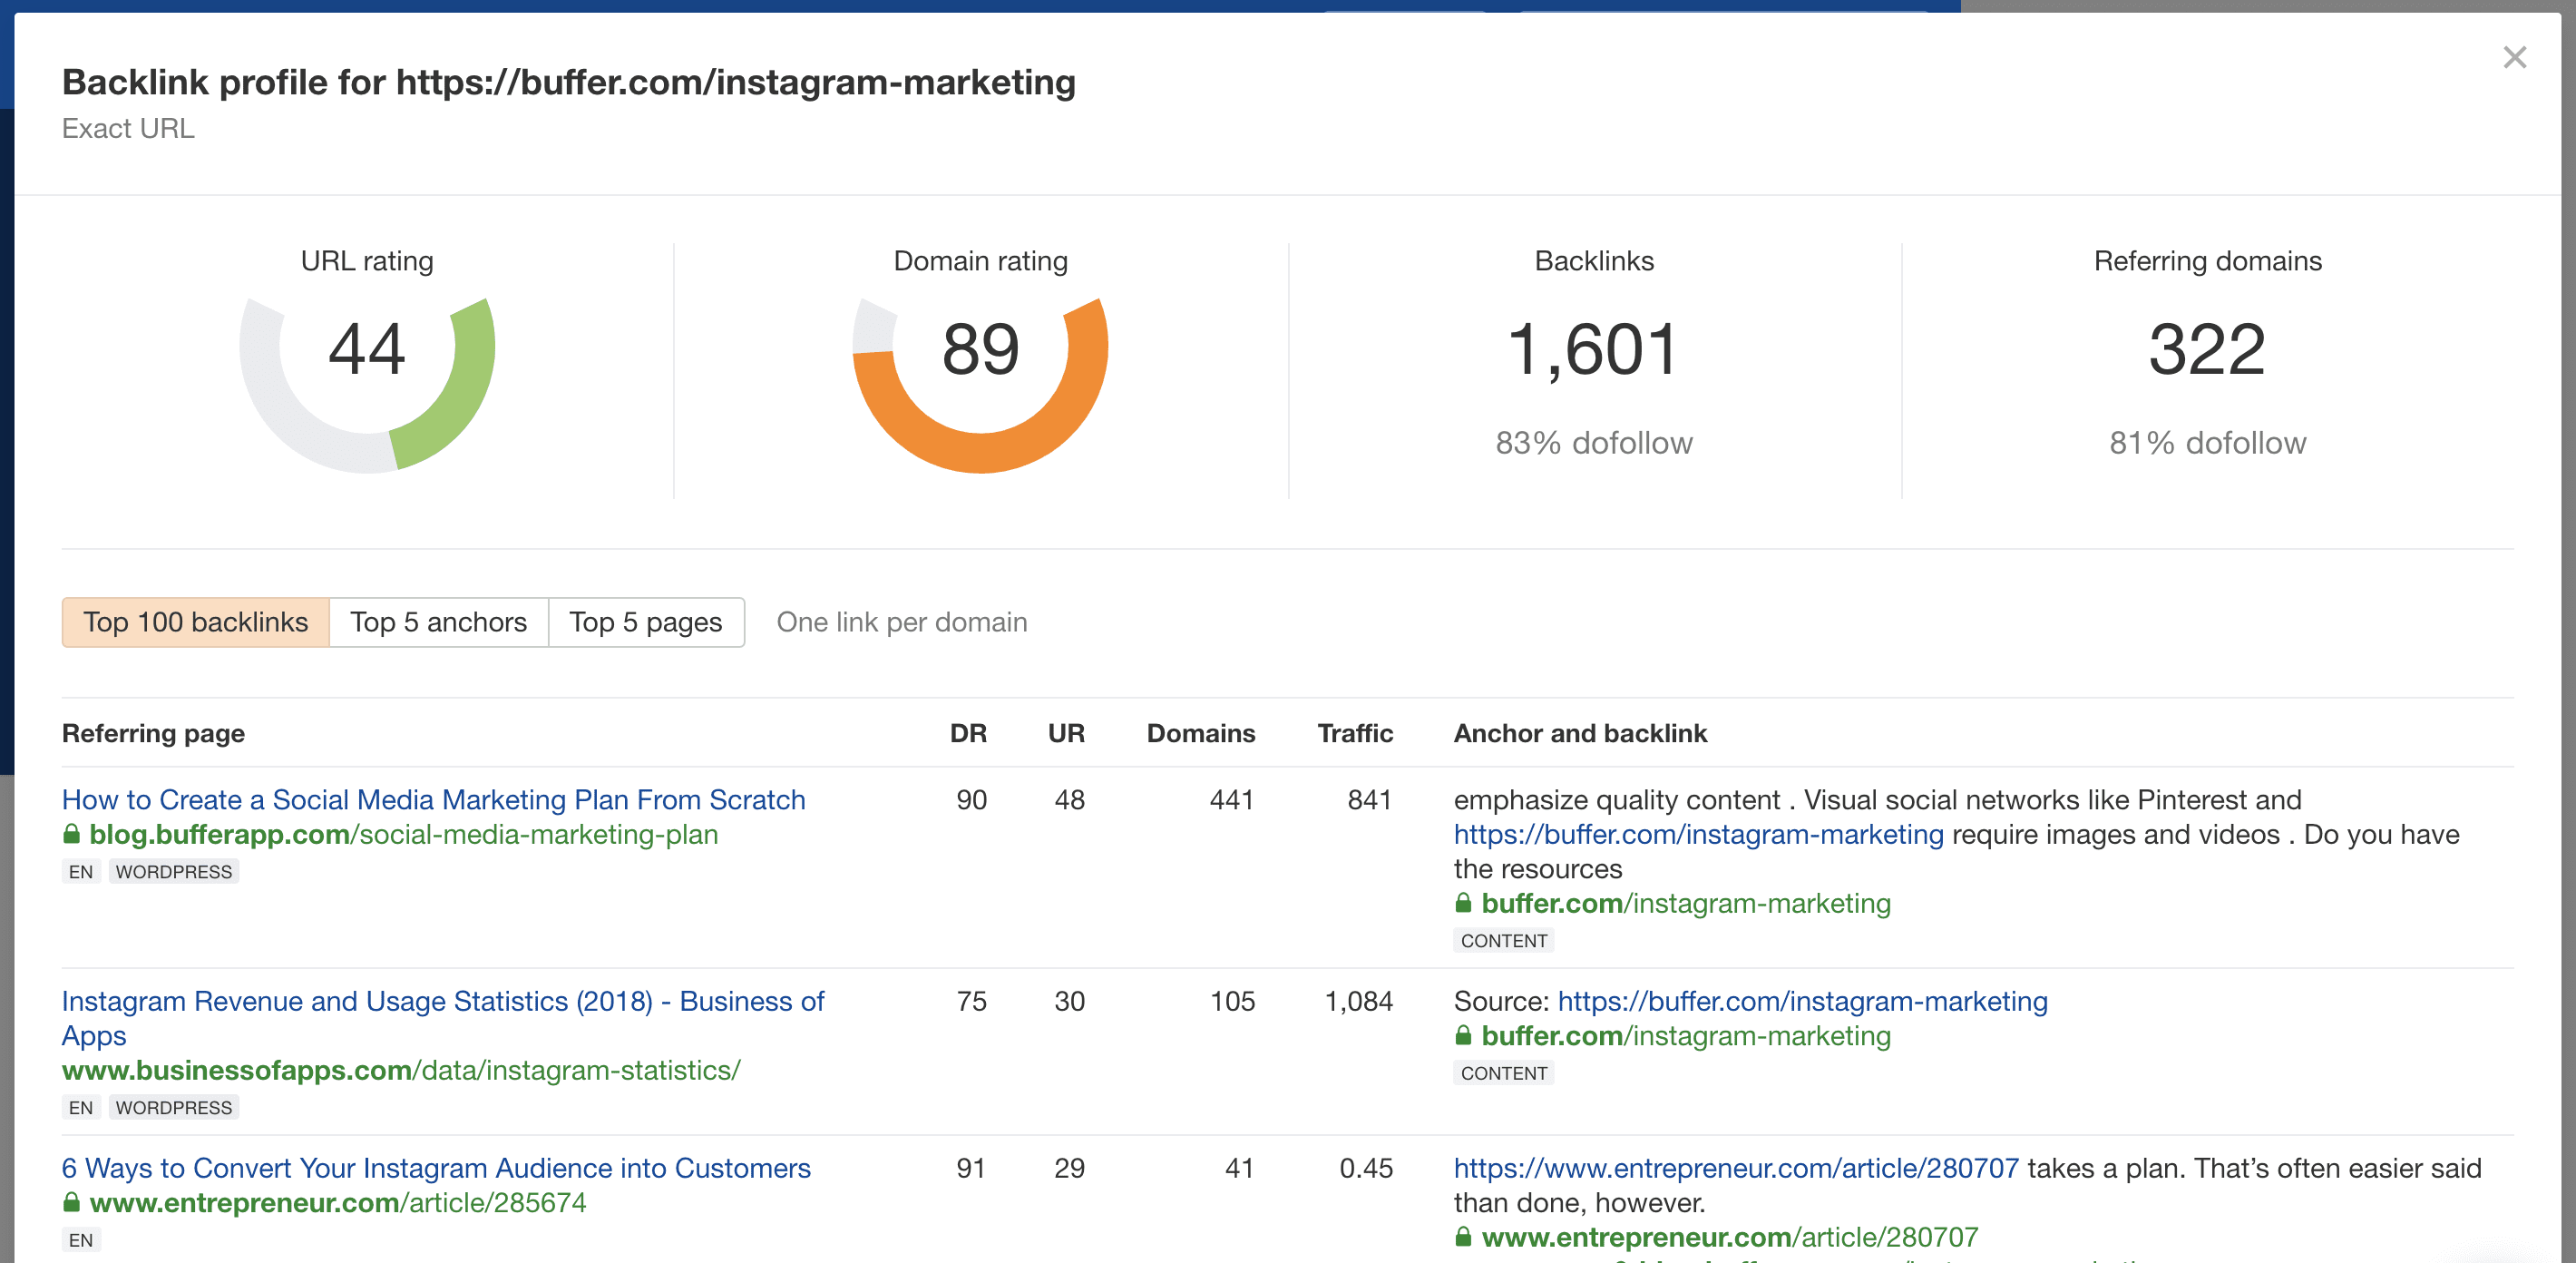Open blog.bufferapp.com/social-media-marketing-plan URL

[403, 834]
